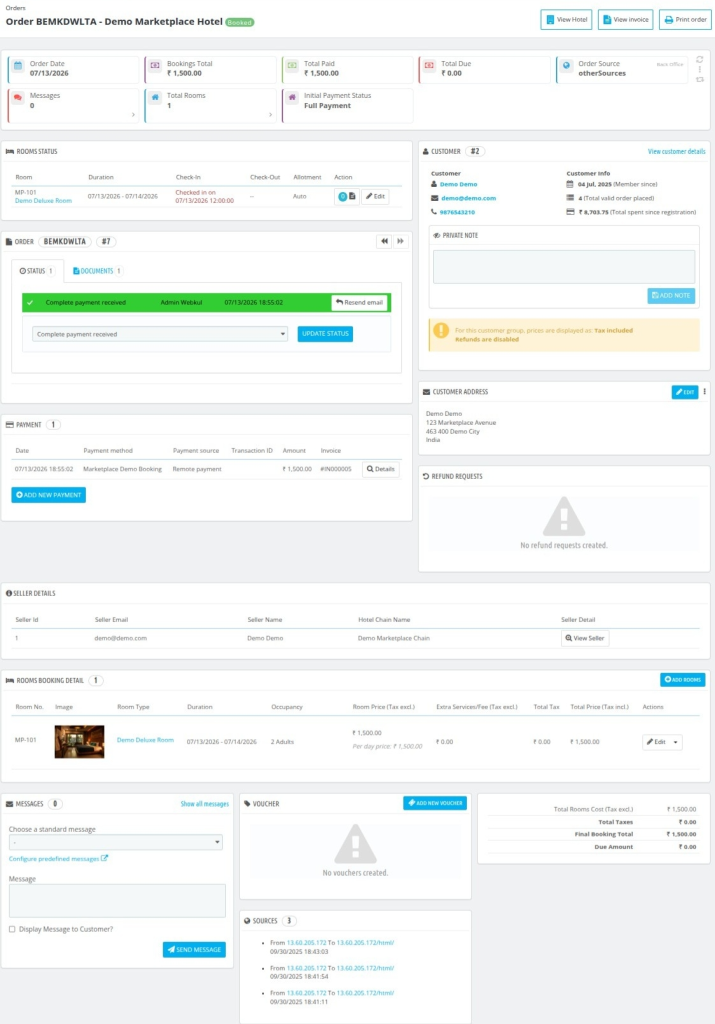Click the refresh icon beside Order Source

click(699, 59)
